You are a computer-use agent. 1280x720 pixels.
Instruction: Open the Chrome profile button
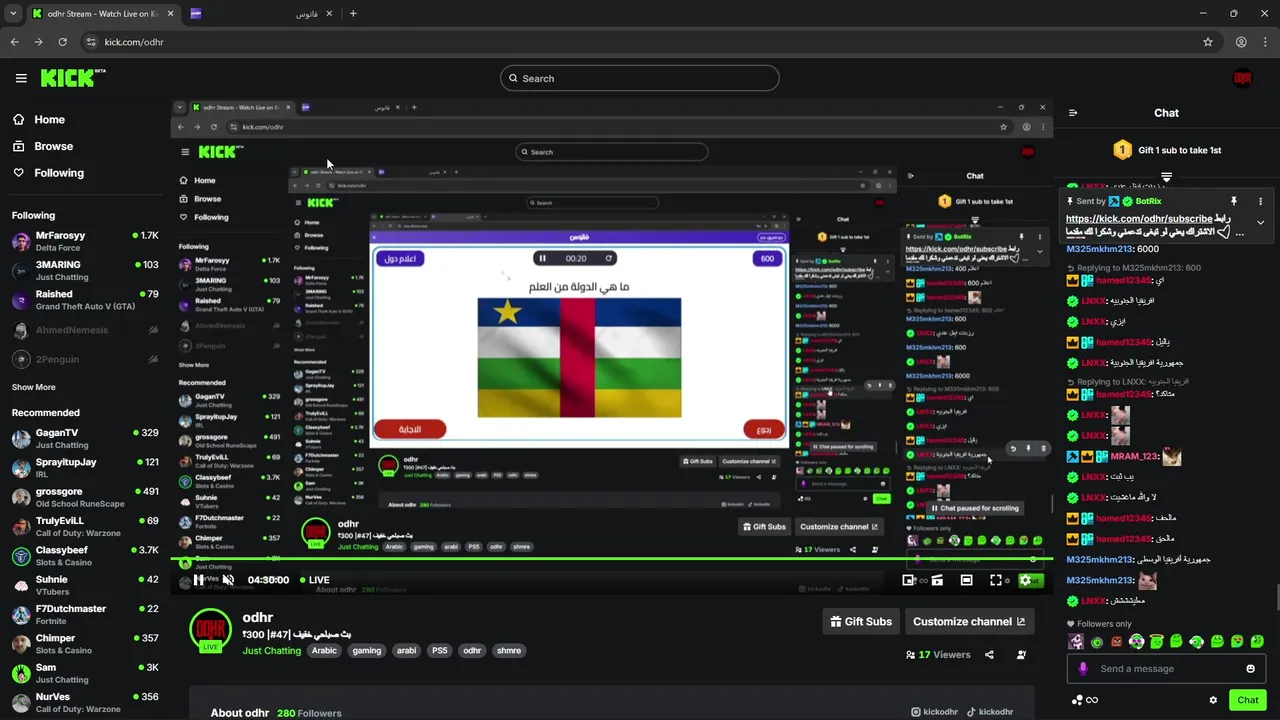[1241, 42]
